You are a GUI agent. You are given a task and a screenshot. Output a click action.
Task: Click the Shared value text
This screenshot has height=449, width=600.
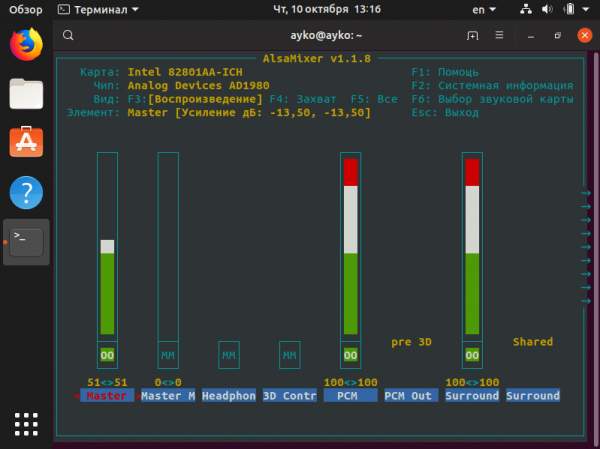pyautogui.click(x=533, y=342)
